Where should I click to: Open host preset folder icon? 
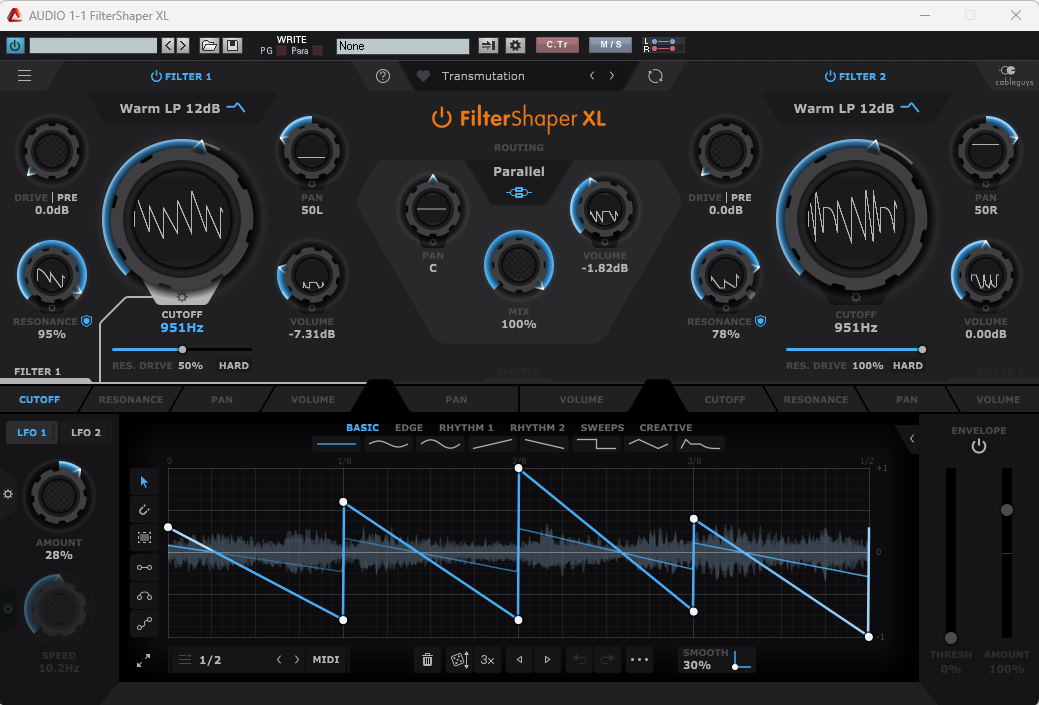[209, 46]
